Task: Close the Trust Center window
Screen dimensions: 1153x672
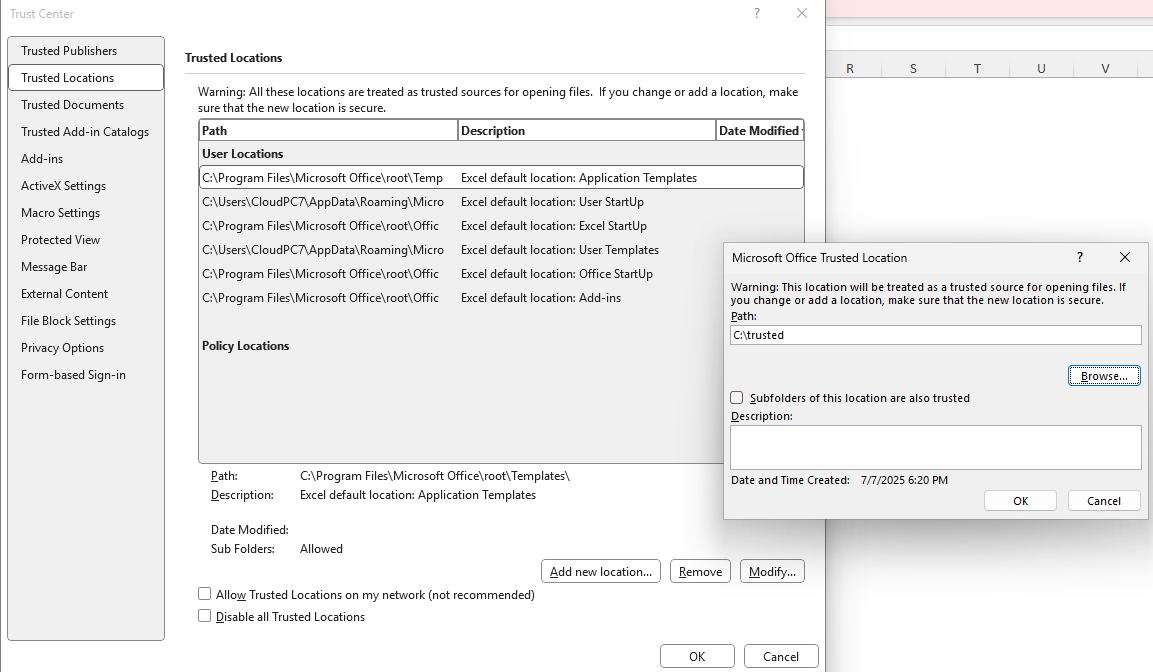Action: pyautogui.click(x=802, y=13)
